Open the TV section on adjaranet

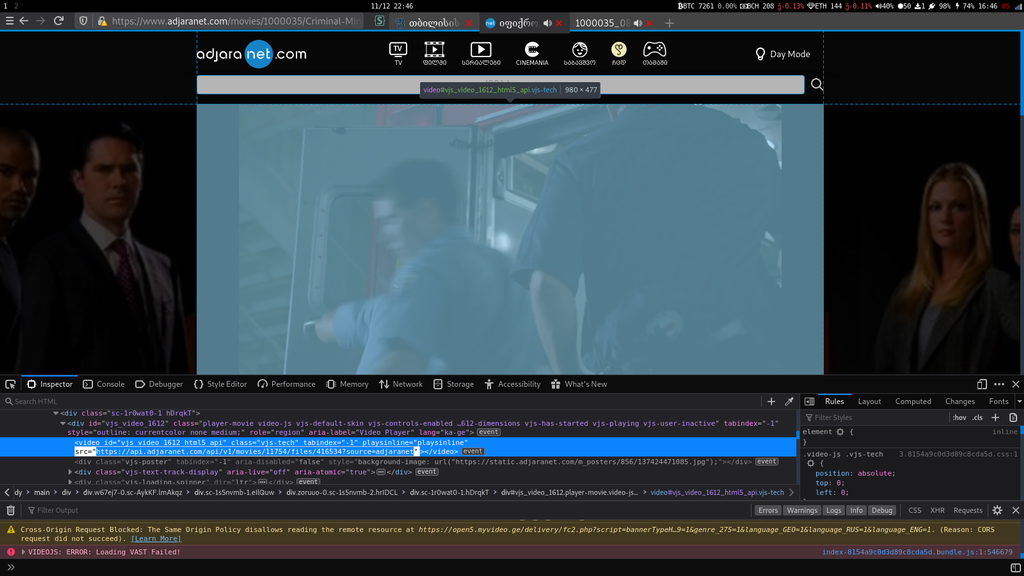coord(398,54)
